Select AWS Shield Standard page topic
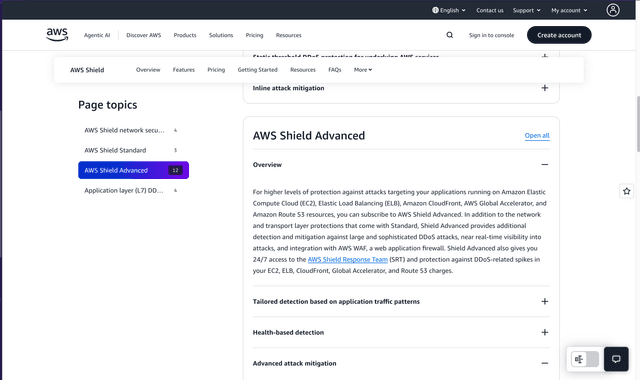 133,150
